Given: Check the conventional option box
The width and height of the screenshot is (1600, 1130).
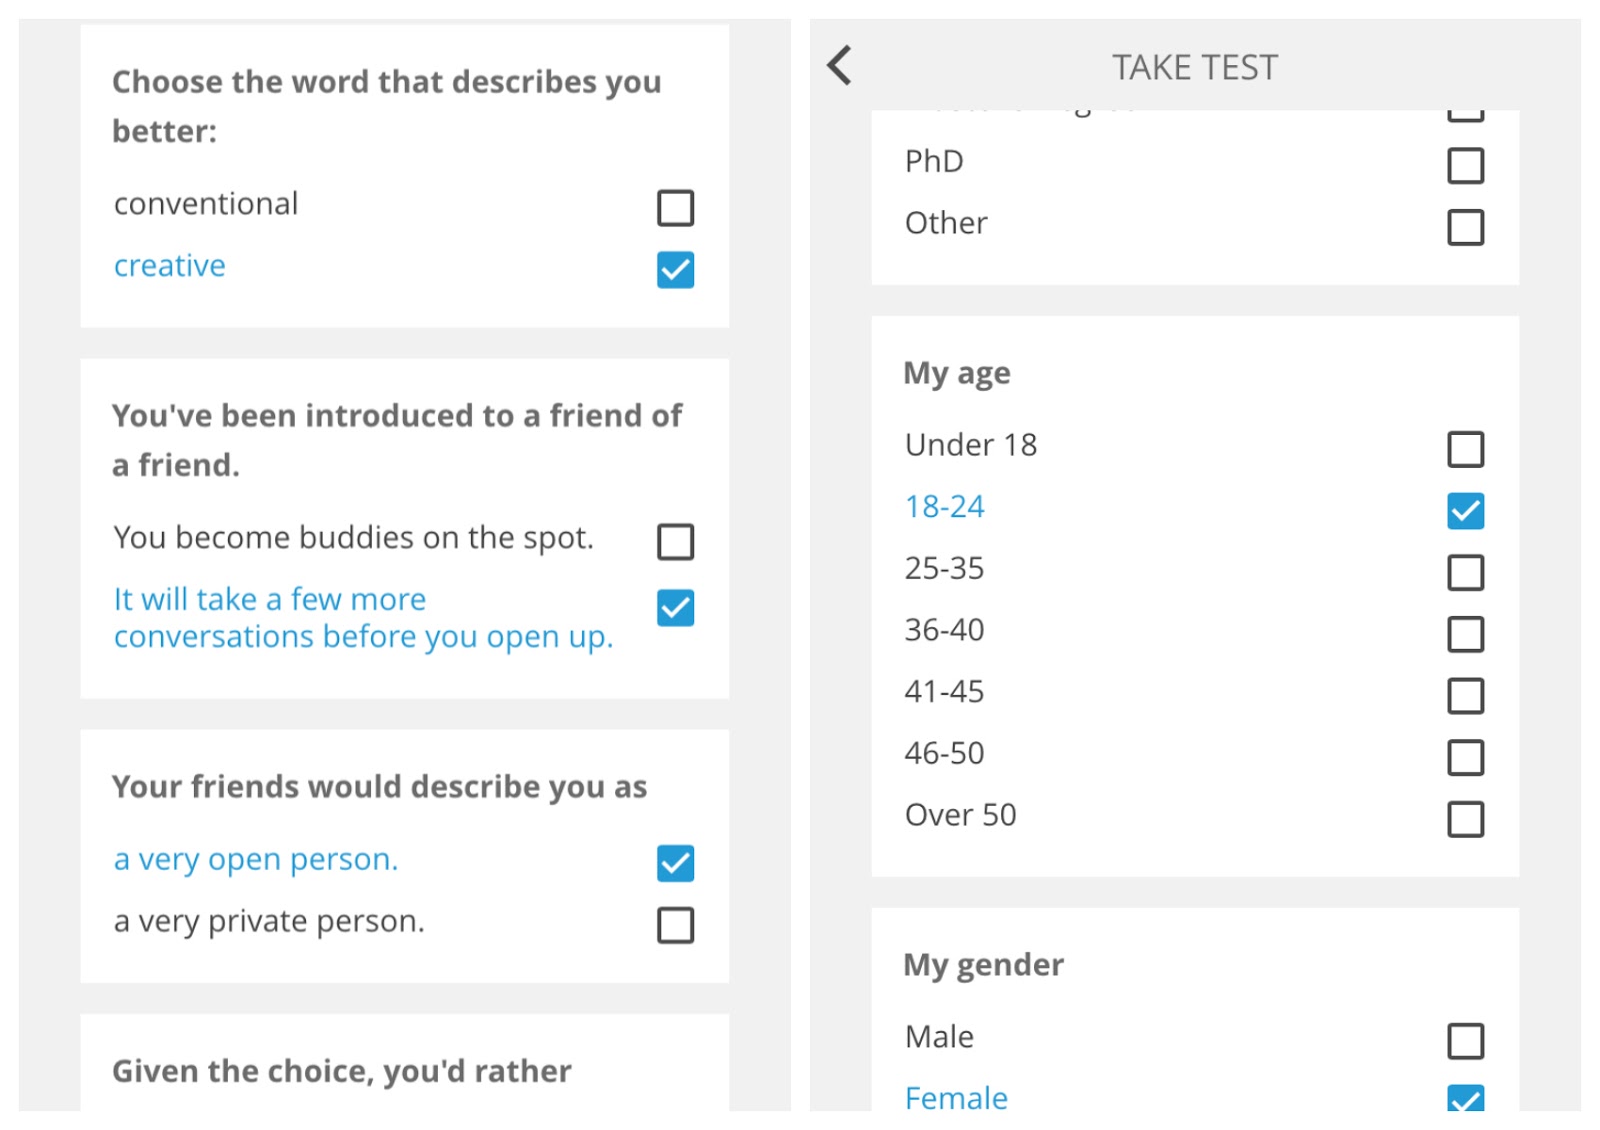Looking at the screenshot, I should pos(675,208).
